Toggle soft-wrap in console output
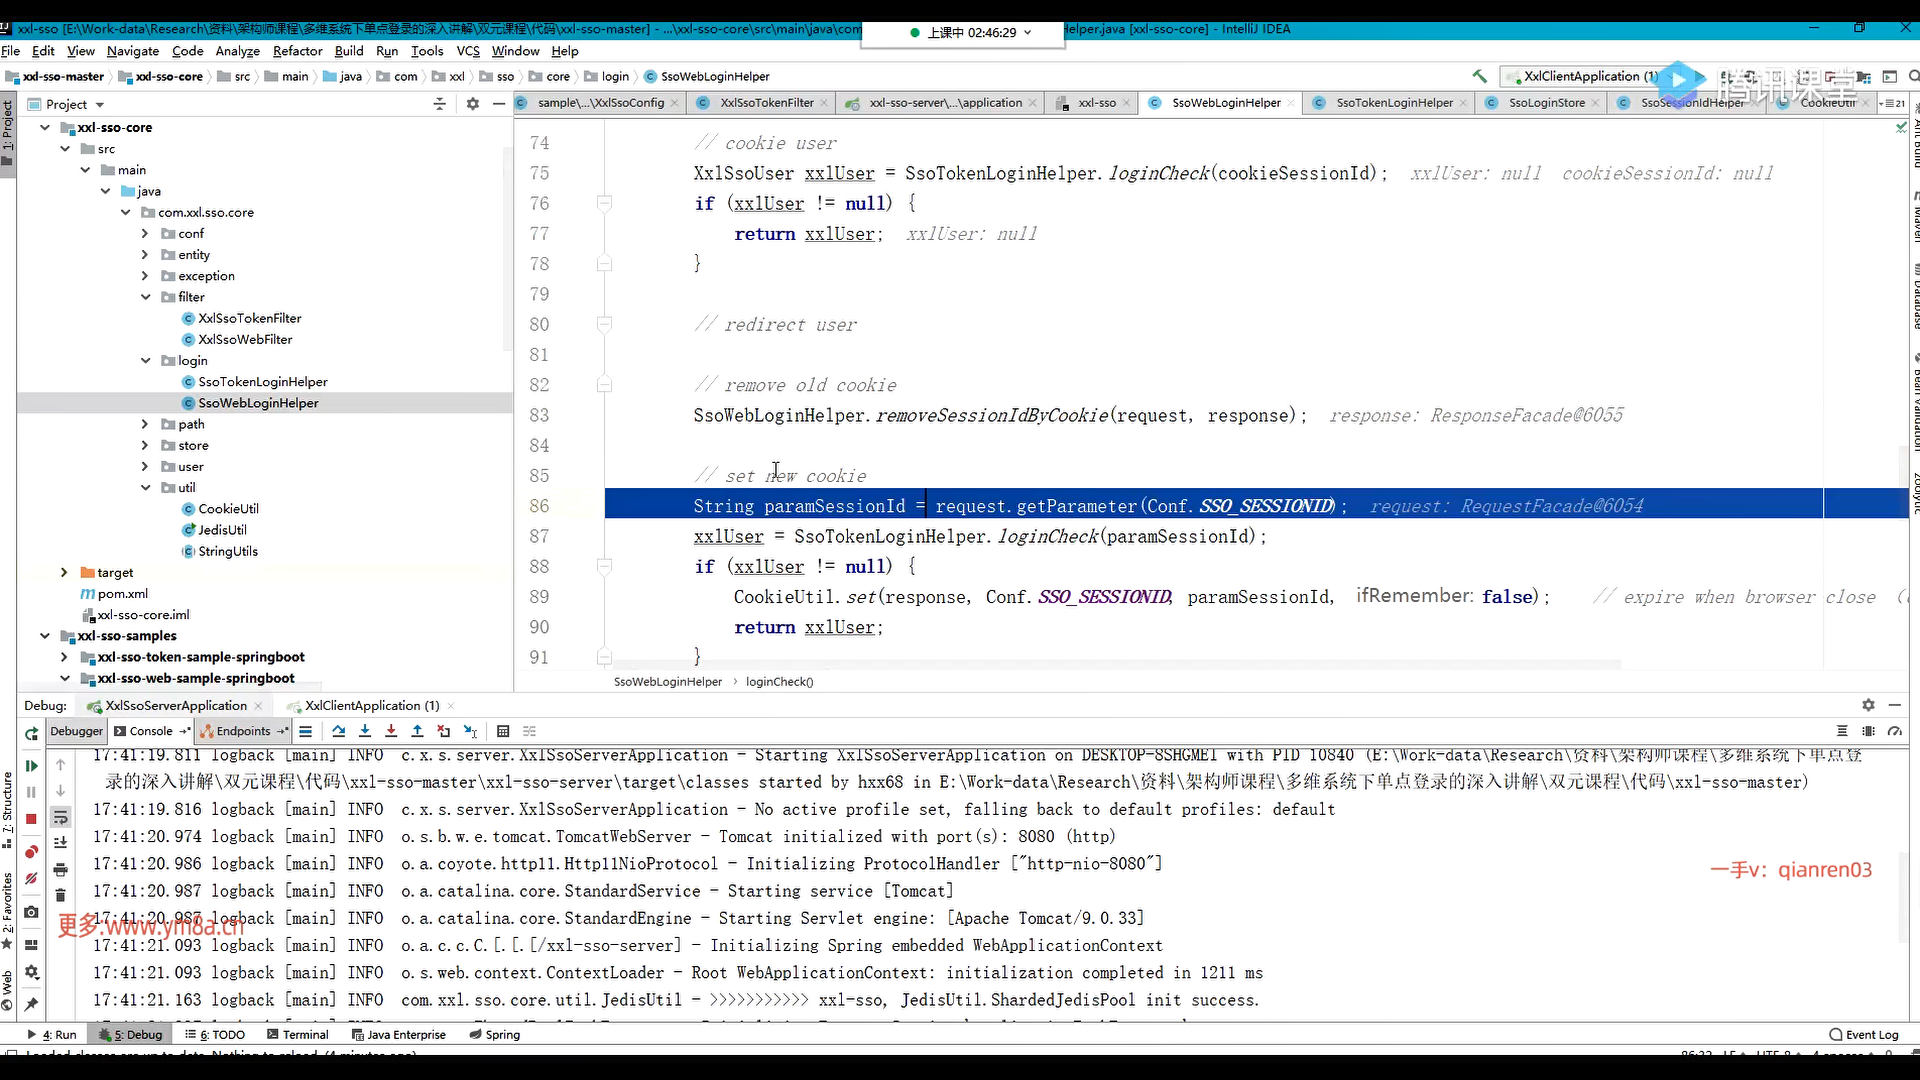 pyautogui.click(x=60, y=817)
